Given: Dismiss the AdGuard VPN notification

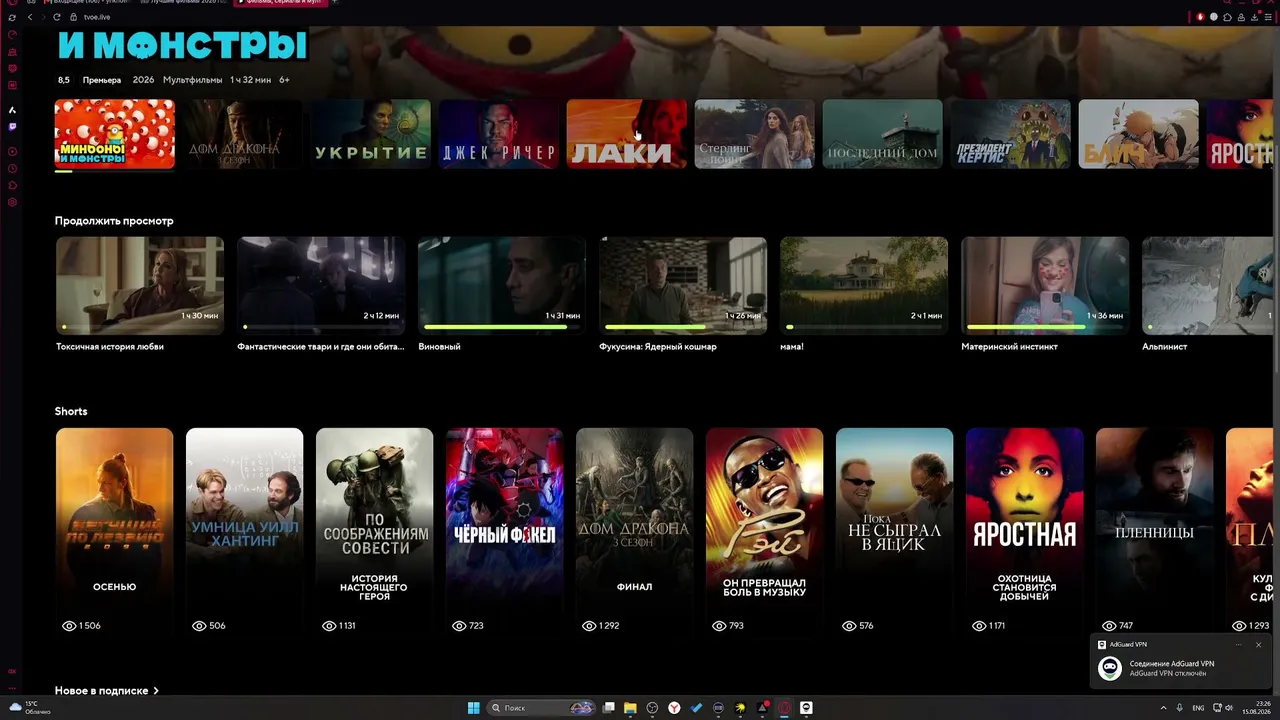Looking at the screenshot, I should pos(1258,645).
